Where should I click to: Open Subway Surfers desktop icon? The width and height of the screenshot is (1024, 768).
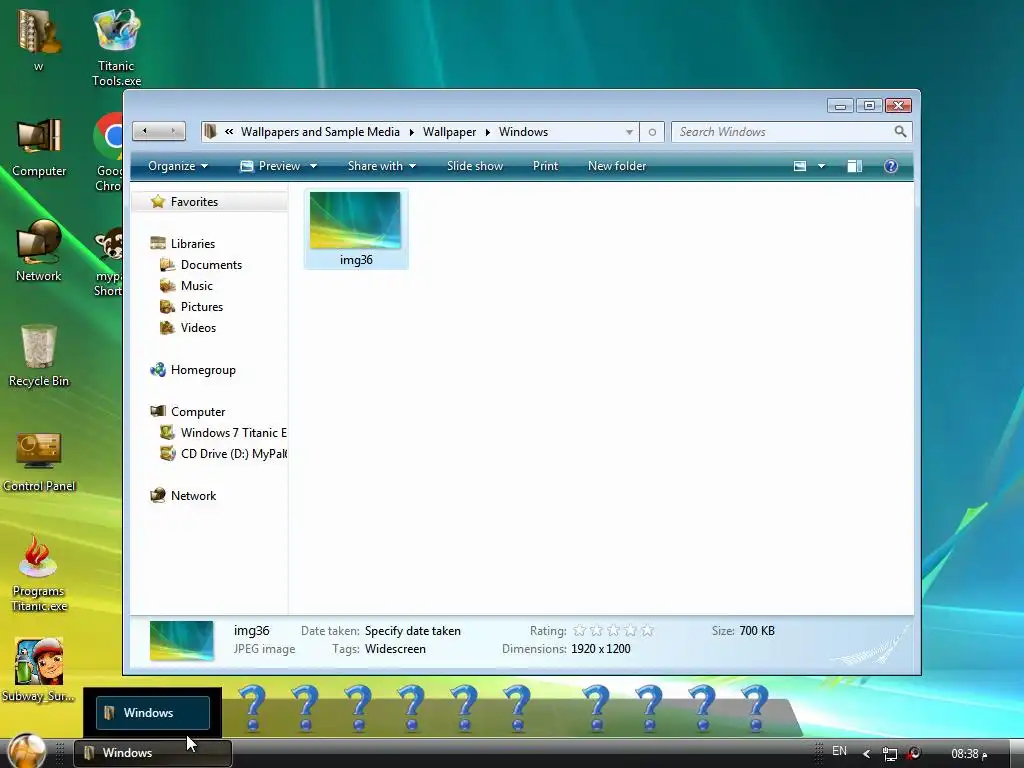[x=39, y=670]
